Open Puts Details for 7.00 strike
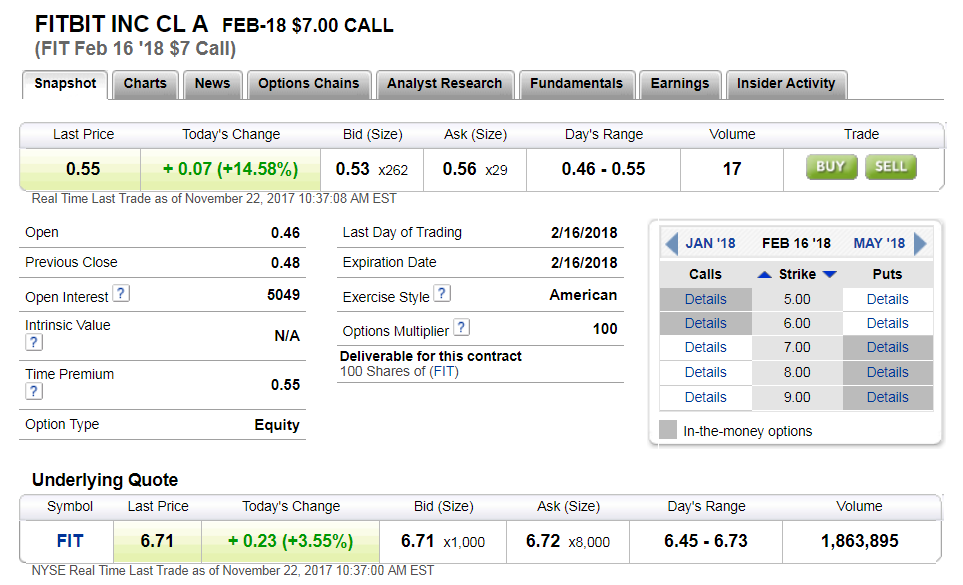The width and height of the screenshot is (963, 585). pyautogui.click(x=887, y=348)
